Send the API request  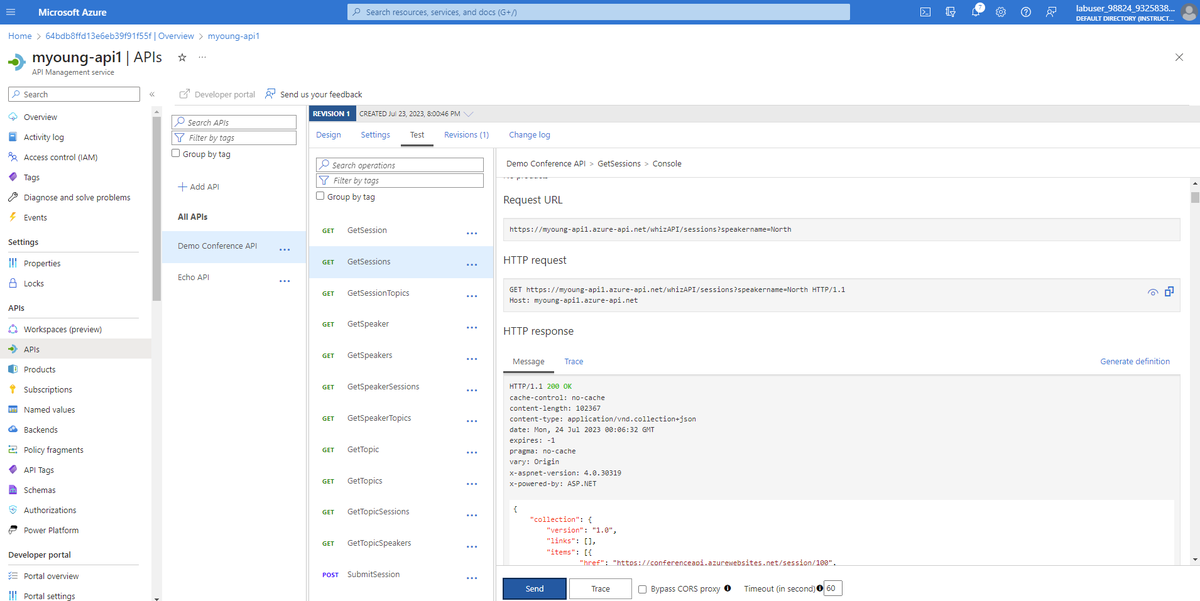(535, 589)
